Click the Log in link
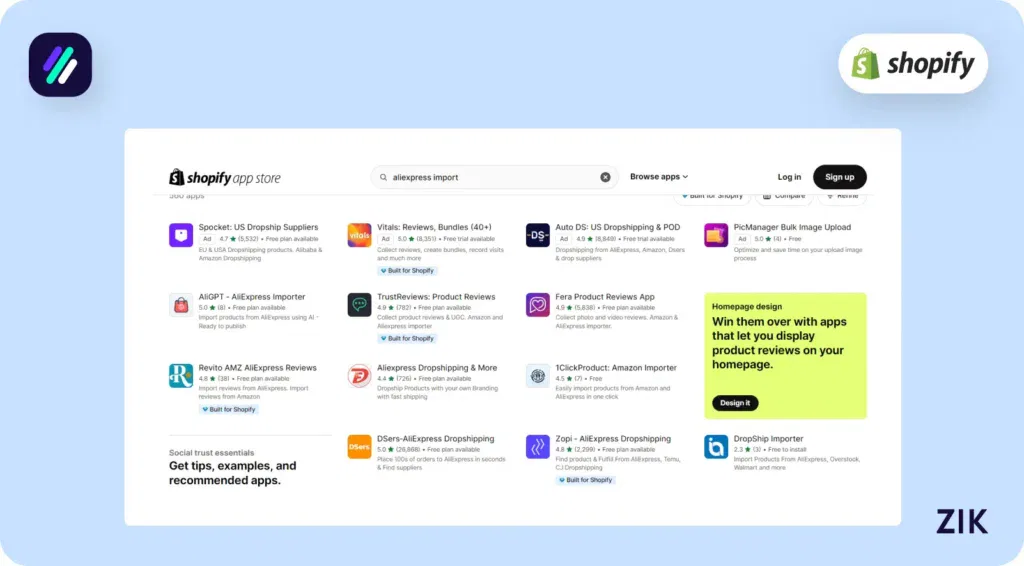 click(x=789, y=177)
